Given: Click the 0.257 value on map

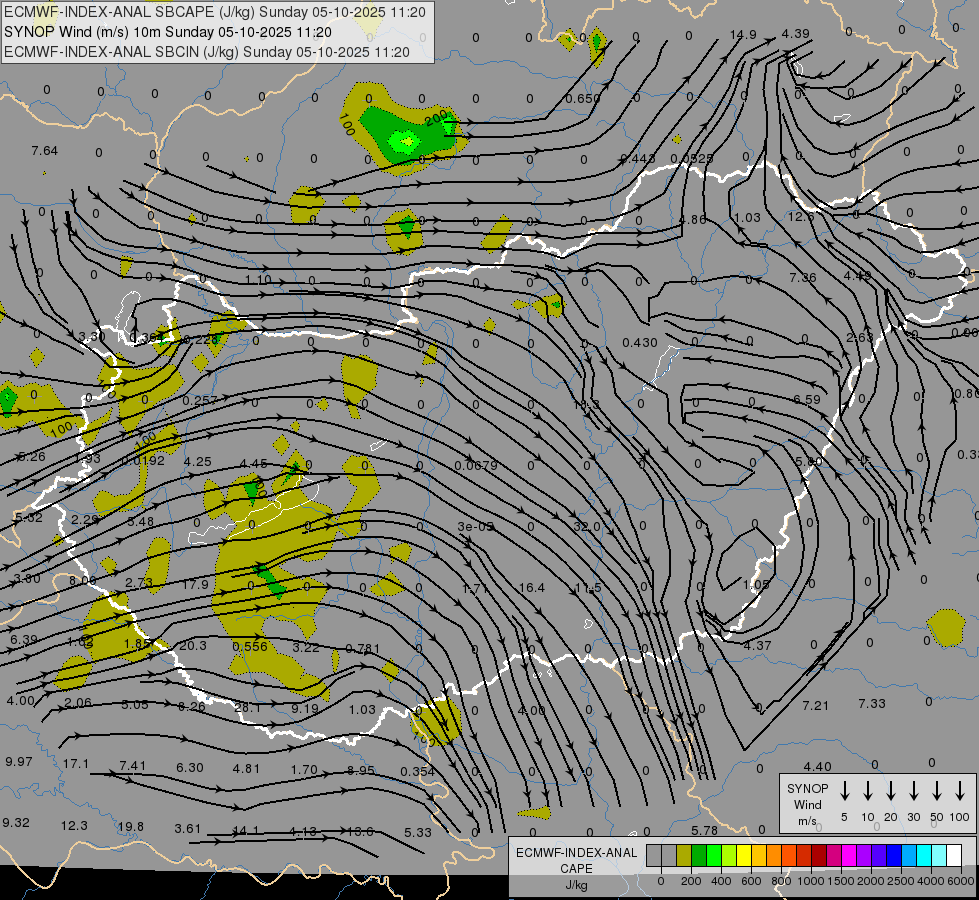Looking at the screenshot, I should pos(200,400).
